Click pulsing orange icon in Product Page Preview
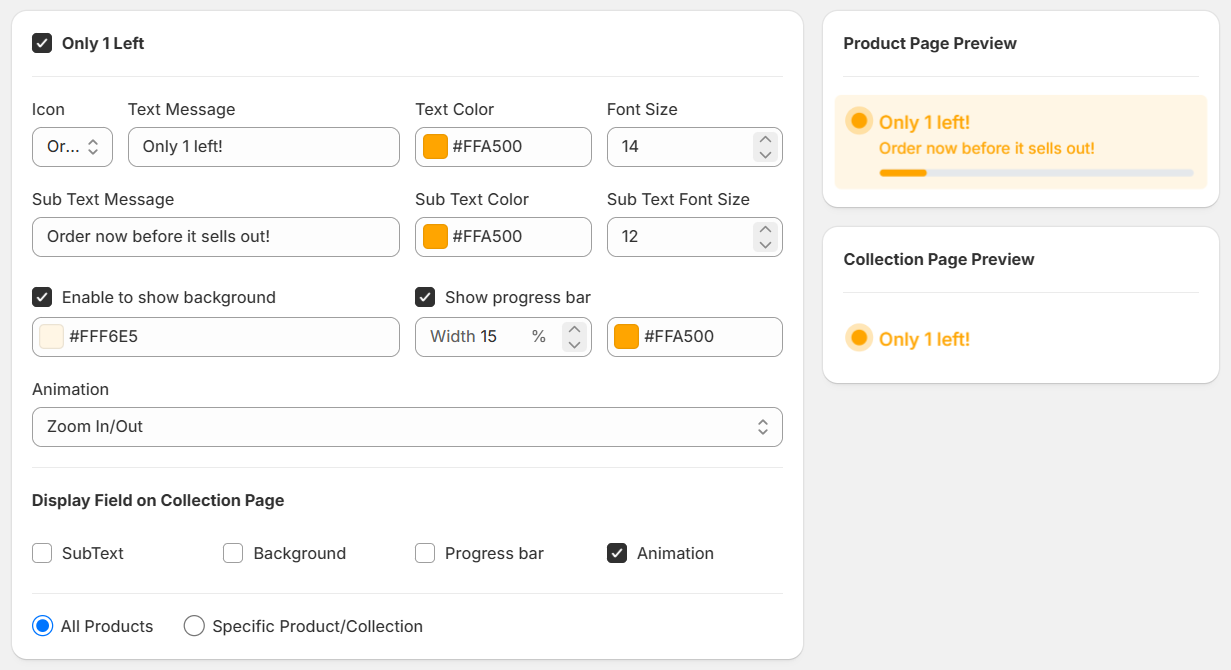Image resolution: width=1231 pixels, height=670 pixels. point(859,120)
